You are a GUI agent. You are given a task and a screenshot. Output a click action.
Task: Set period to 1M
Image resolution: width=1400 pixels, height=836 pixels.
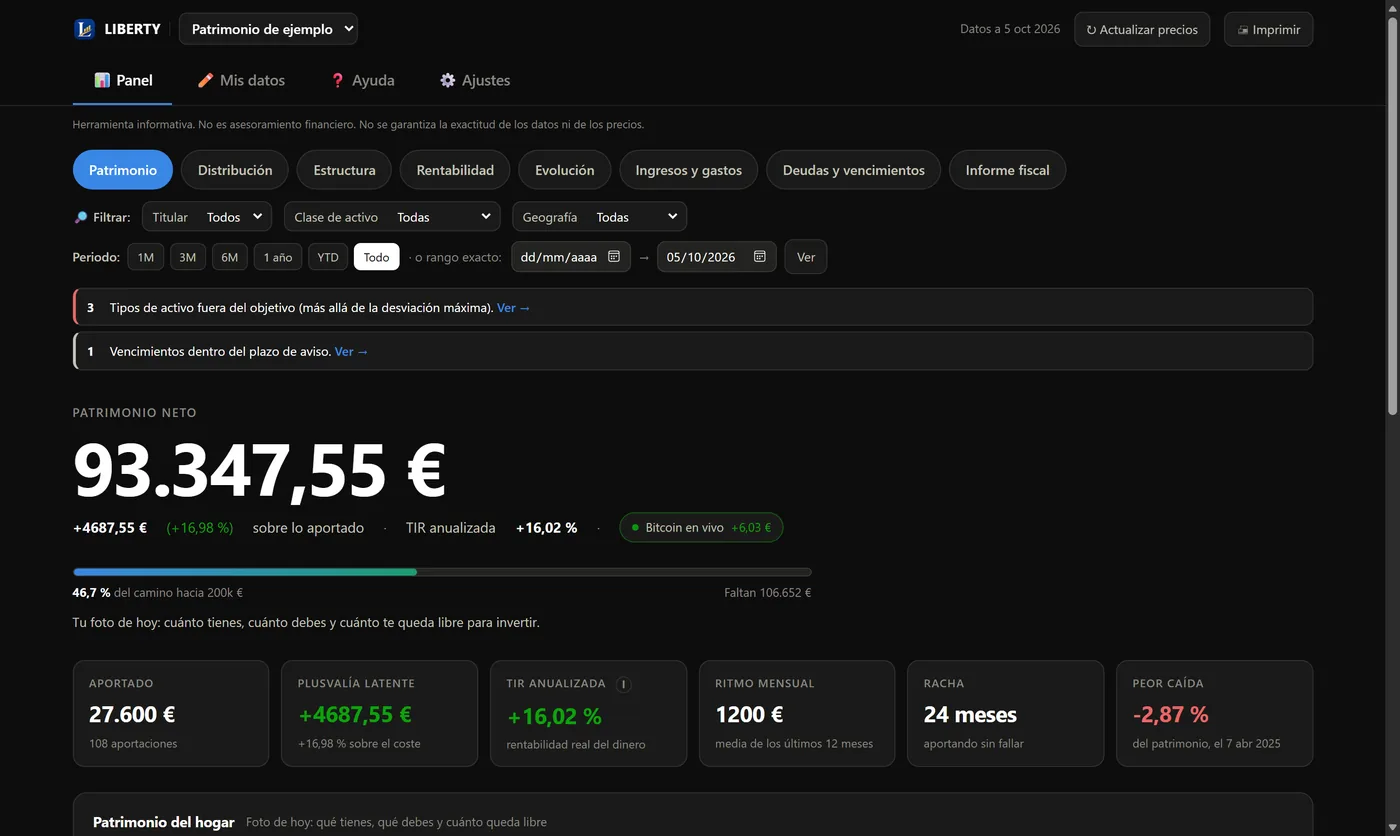[146, 257]
